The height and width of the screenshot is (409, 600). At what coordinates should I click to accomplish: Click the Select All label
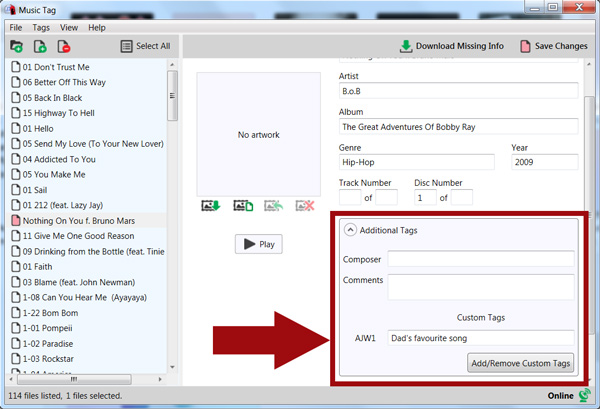153,46
